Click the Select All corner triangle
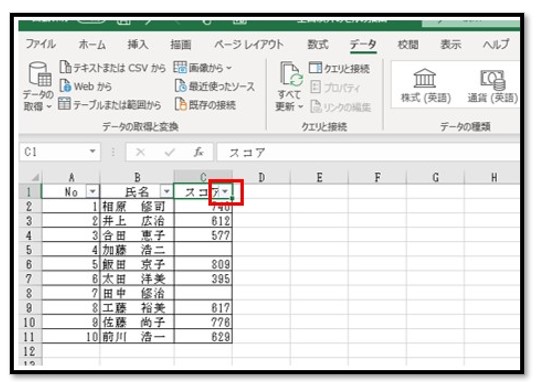Screen dimensions: 538x382 pos(35,177)
